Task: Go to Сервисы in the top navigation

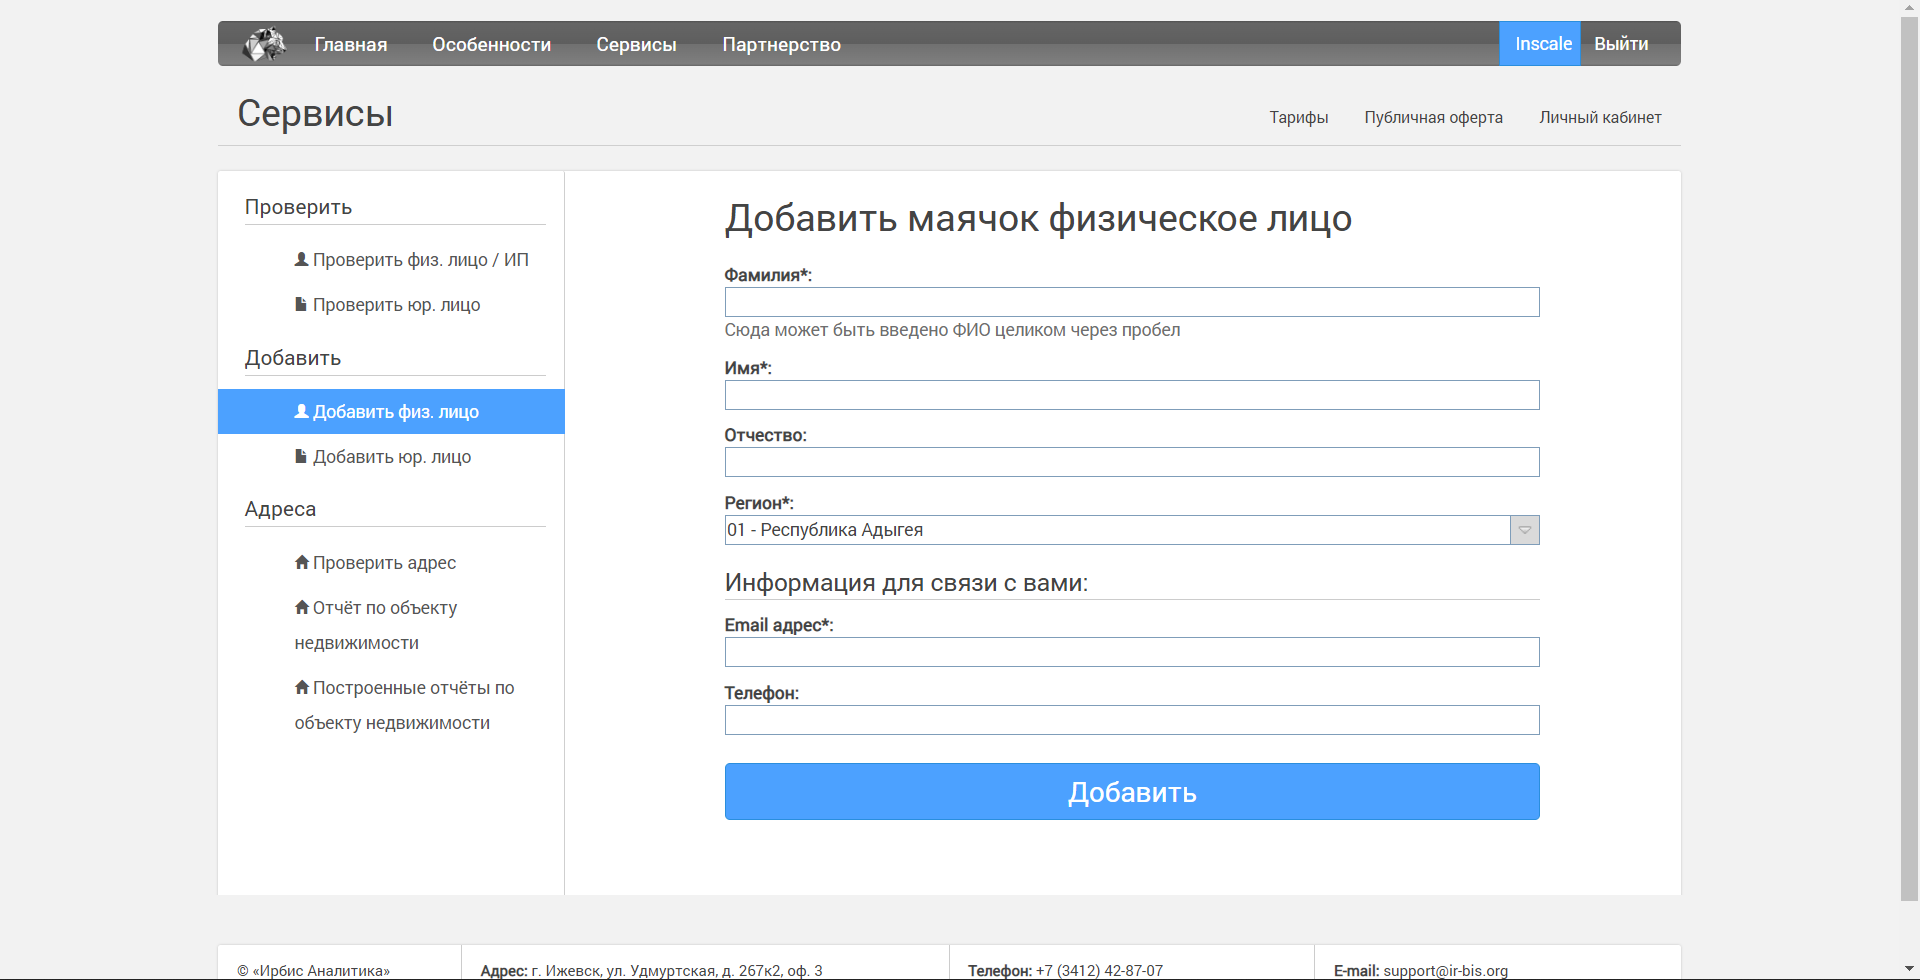Action: tap(636, 44)
